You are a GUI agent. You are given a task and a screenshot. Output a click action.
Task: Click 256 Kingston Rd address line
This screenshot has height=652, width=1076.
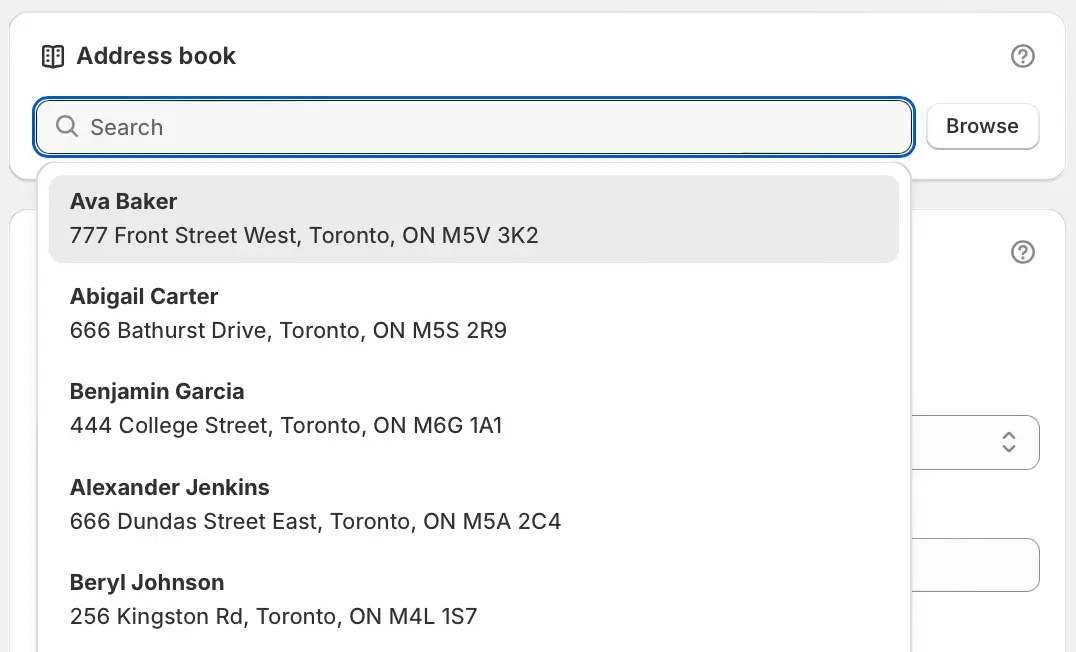273,616
